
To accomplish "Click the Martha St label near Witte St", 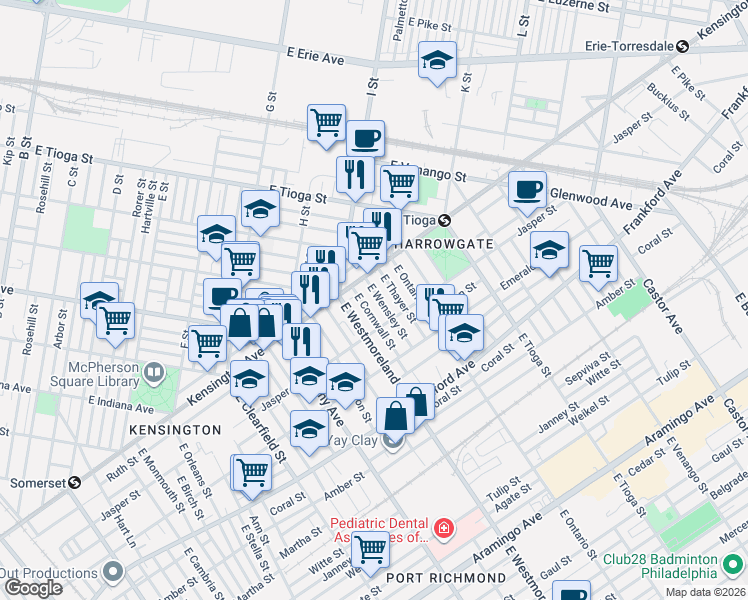I will click(x=301, y=543).
